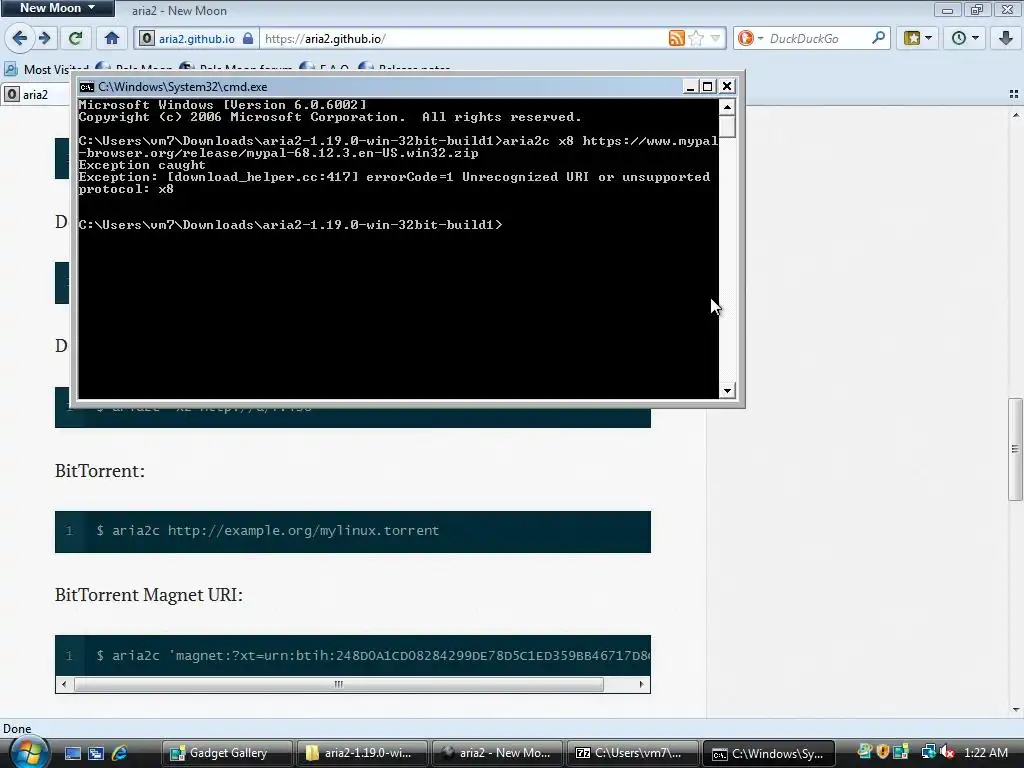Click the cmd.exe title bar system icon
Screen dimensions: 1024x768
(87, 86)
